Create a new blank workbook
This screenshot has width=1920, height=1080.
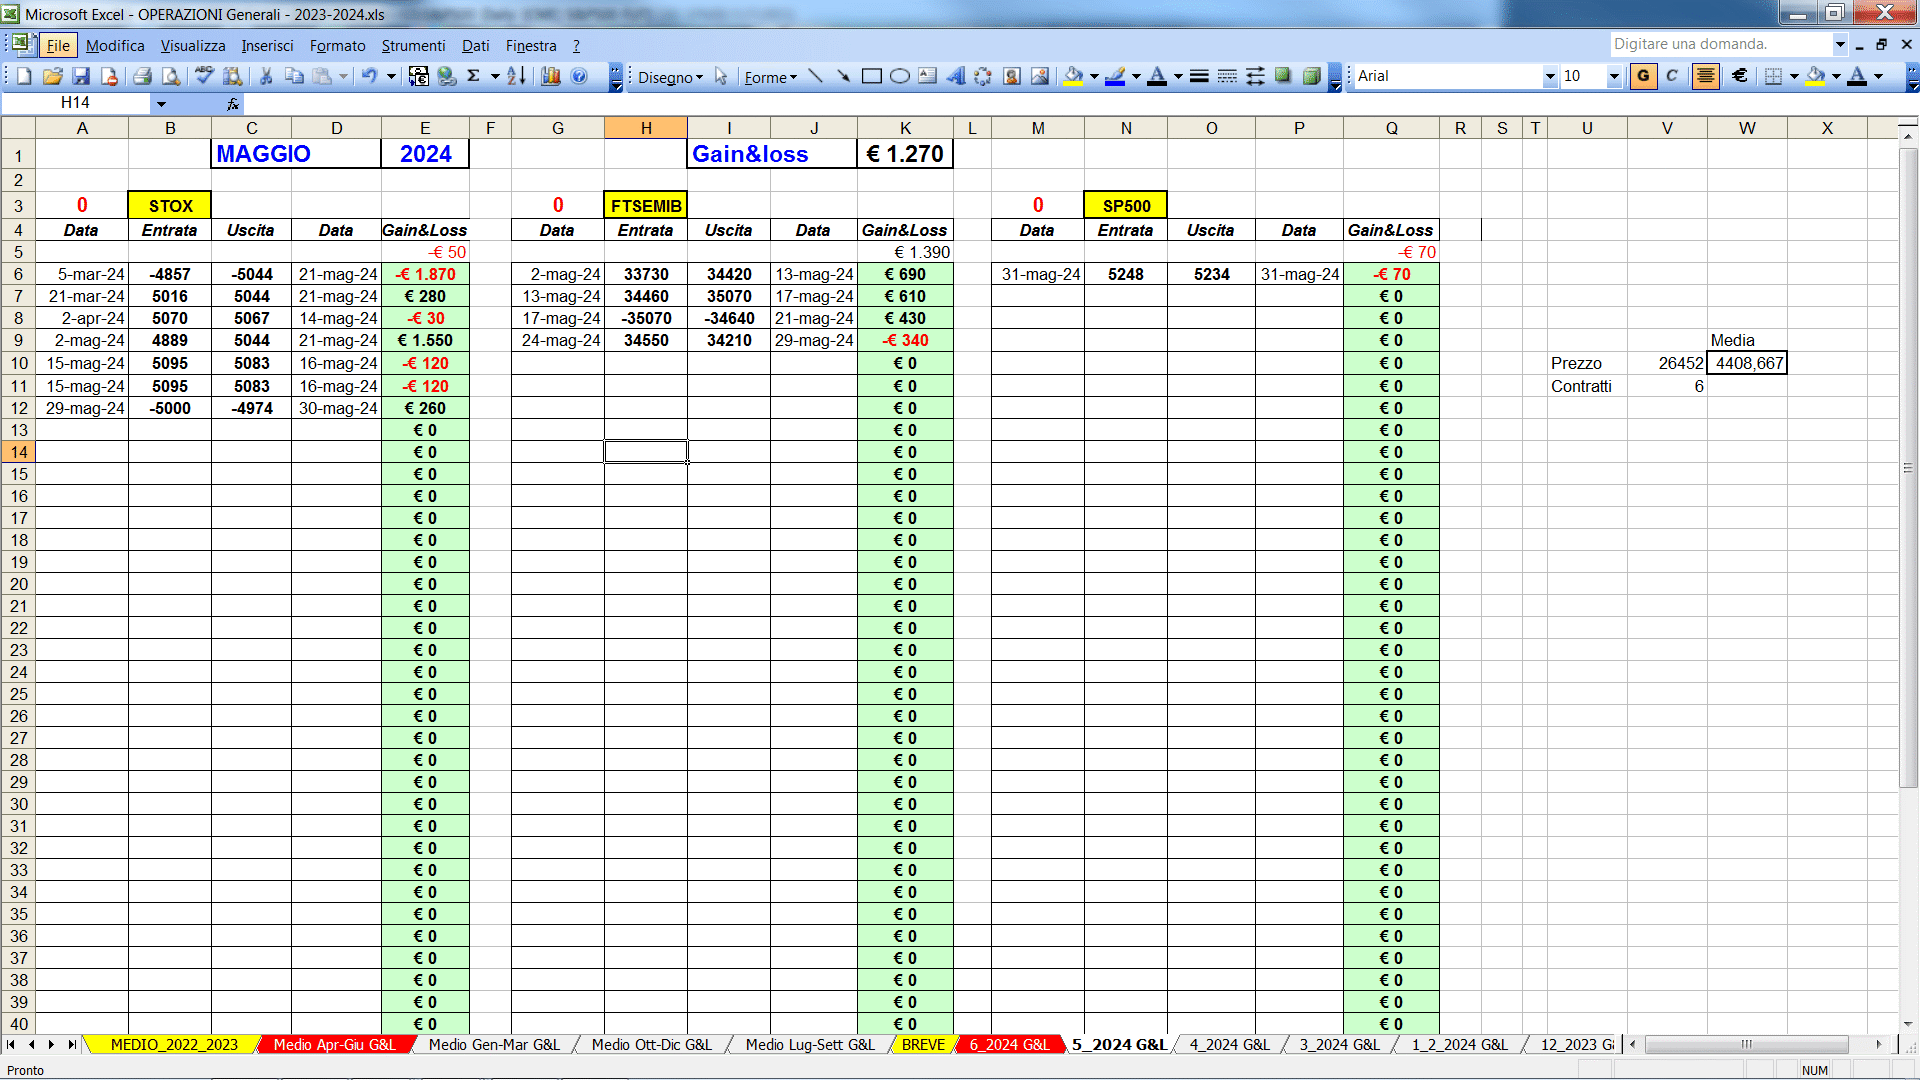coord(24,76)
